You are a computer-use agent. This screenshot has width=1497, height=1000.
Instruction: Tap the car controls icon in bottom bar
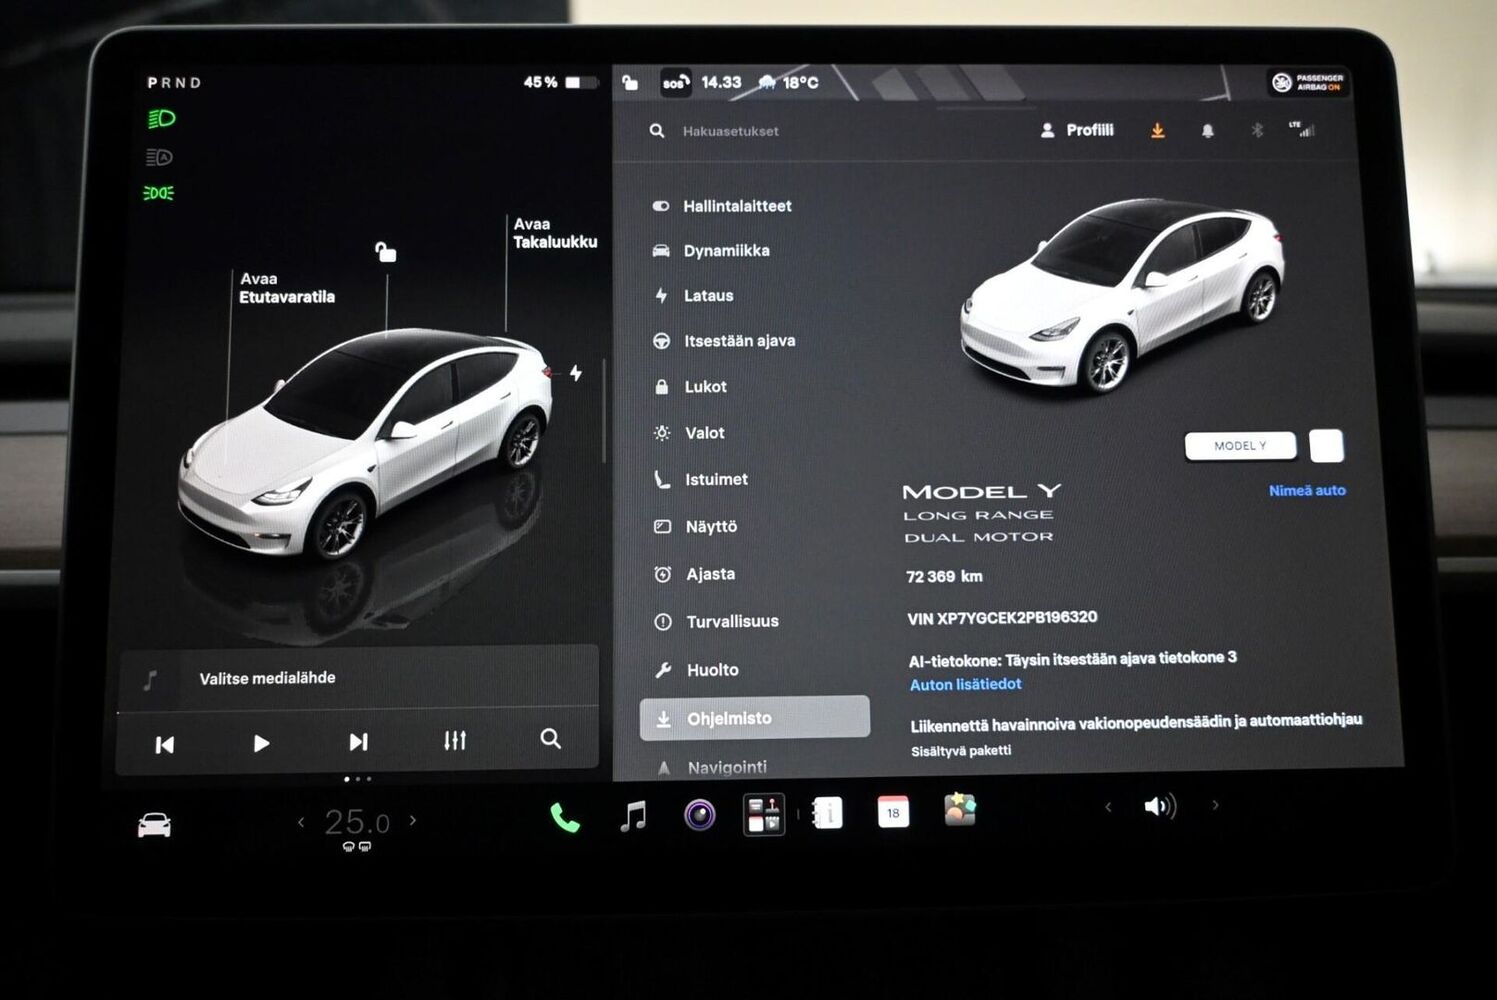(154, 825)
